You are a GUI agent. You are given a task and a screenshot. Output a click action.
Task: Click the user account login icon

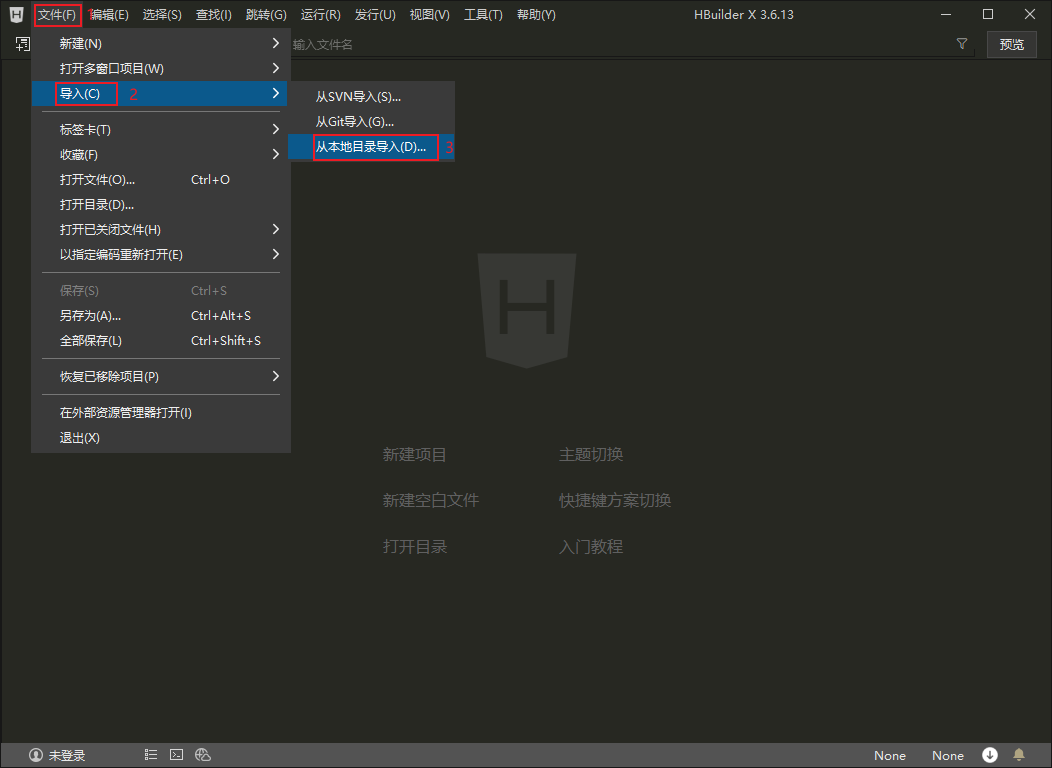(36, 755)
